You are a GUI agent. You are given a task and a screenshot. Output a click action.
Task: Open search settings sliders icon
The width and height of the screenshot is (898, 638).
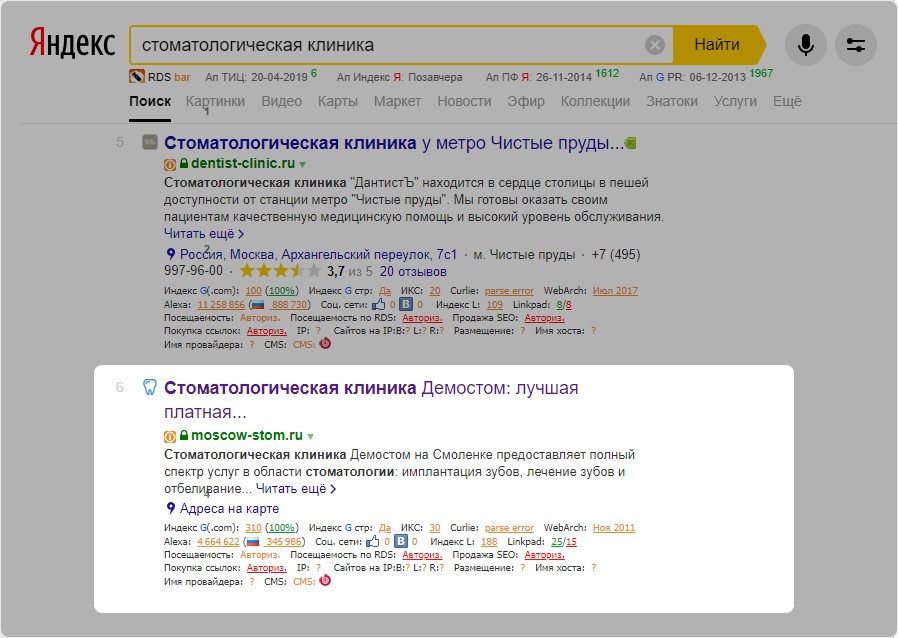coord(856,45)
